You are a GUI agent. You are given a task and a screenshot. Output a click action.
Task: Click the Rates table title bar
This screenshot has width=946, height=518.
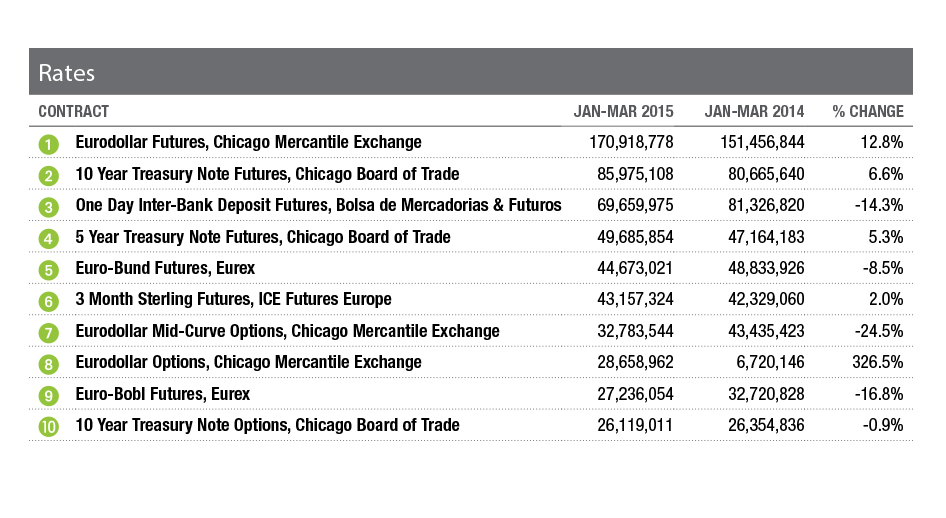[471, 73]
